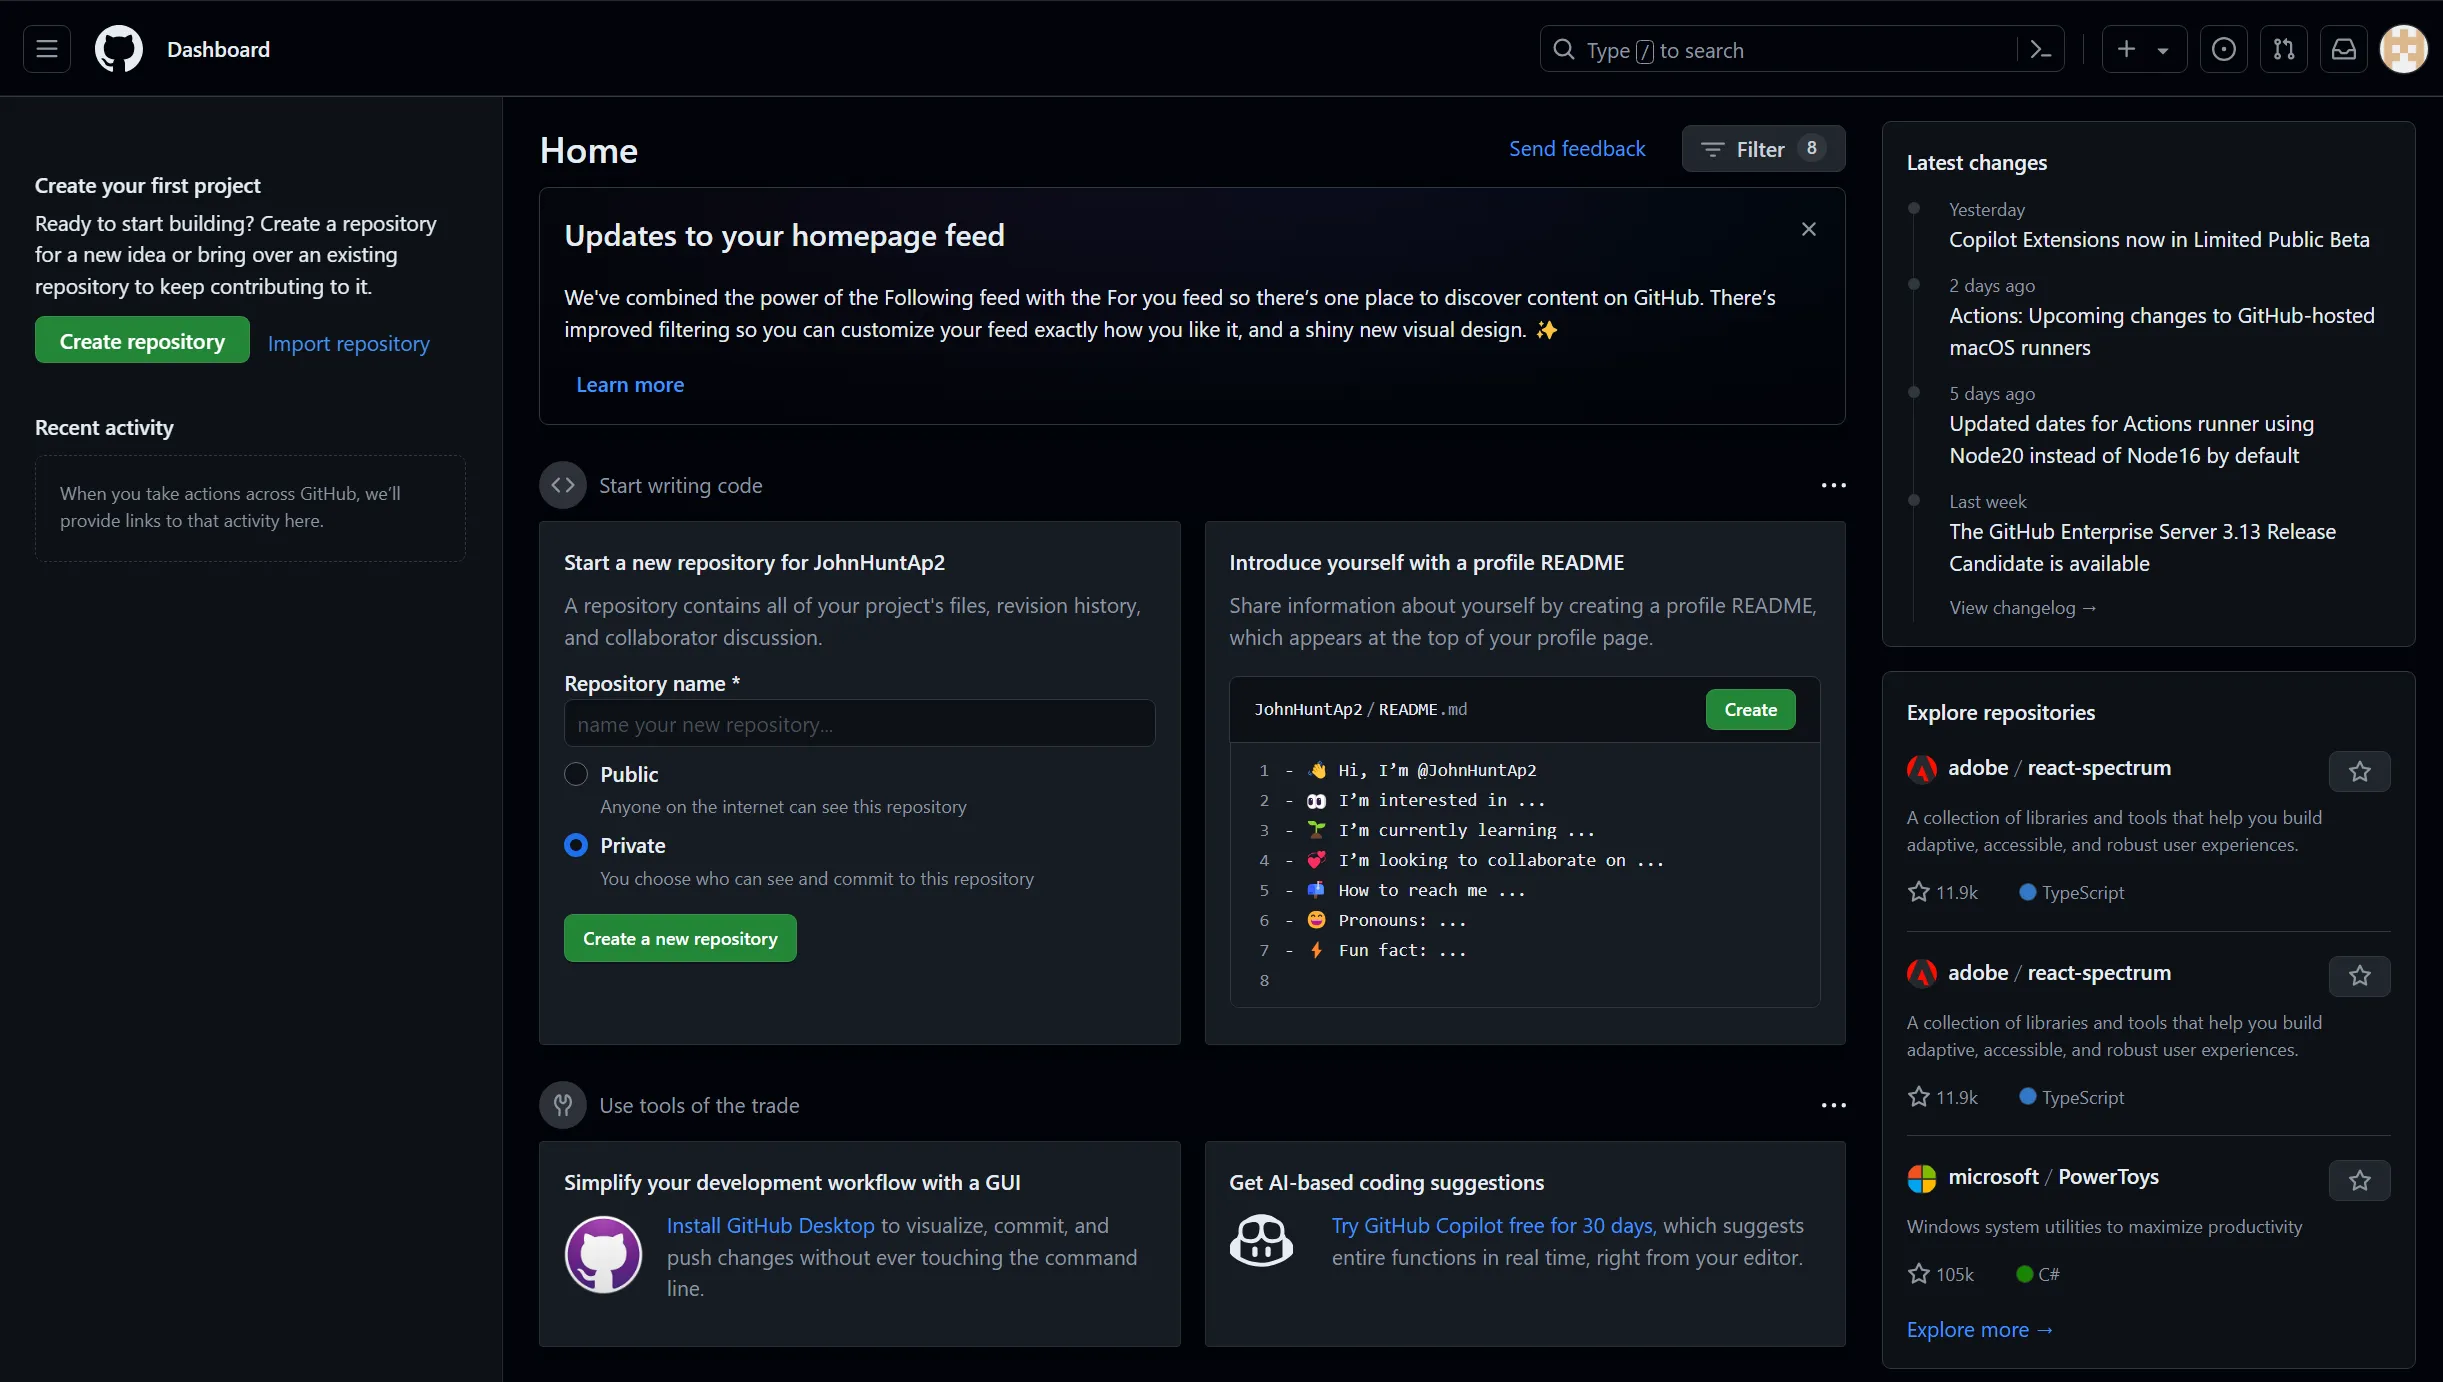Screen dimensions: 2443x1382
Task: Star the microsoft/PowerToys repository
Action: pyautogui.click(x=2359, y=1180)
